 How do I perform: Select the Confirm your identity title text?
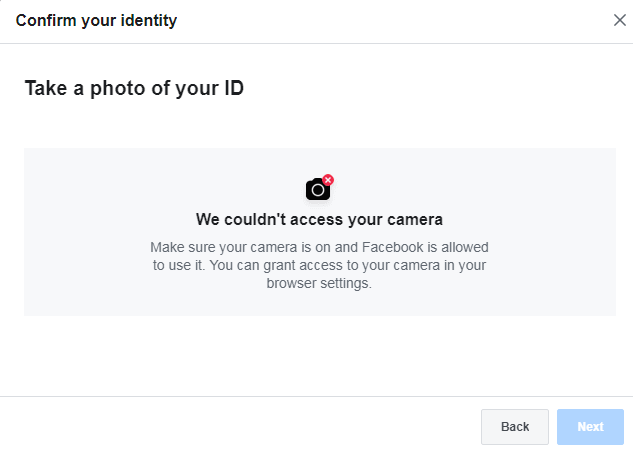(x=96, y=21)
